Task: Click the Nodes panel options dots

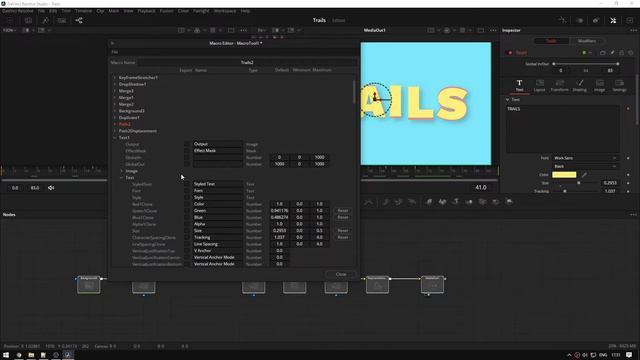Action: tap(633, 215)
